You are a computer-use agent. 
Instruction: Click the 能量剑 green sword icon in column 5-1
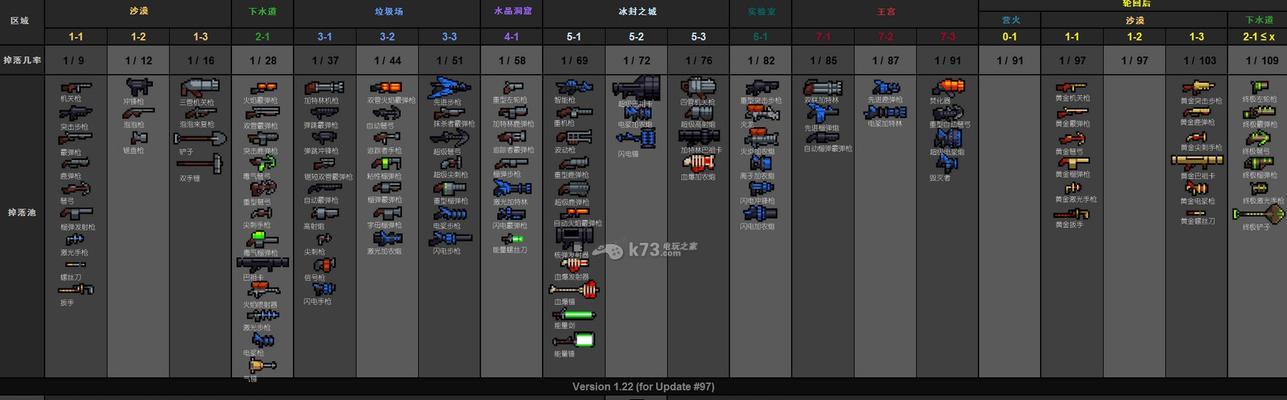[576, 314]
